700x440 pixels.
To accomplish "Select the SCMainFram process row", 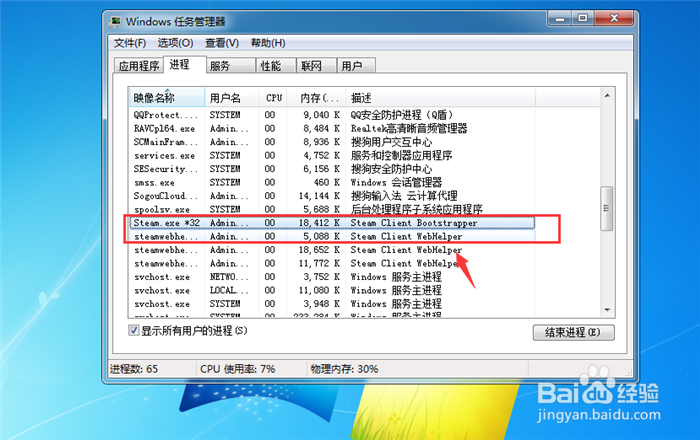I will tap(332, 142).
